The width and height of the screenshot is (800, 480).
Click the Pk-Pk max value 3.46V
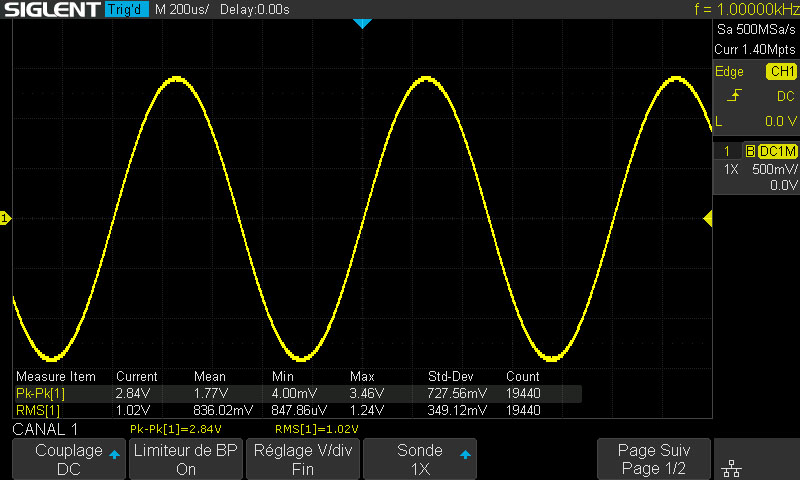(366, 393)
